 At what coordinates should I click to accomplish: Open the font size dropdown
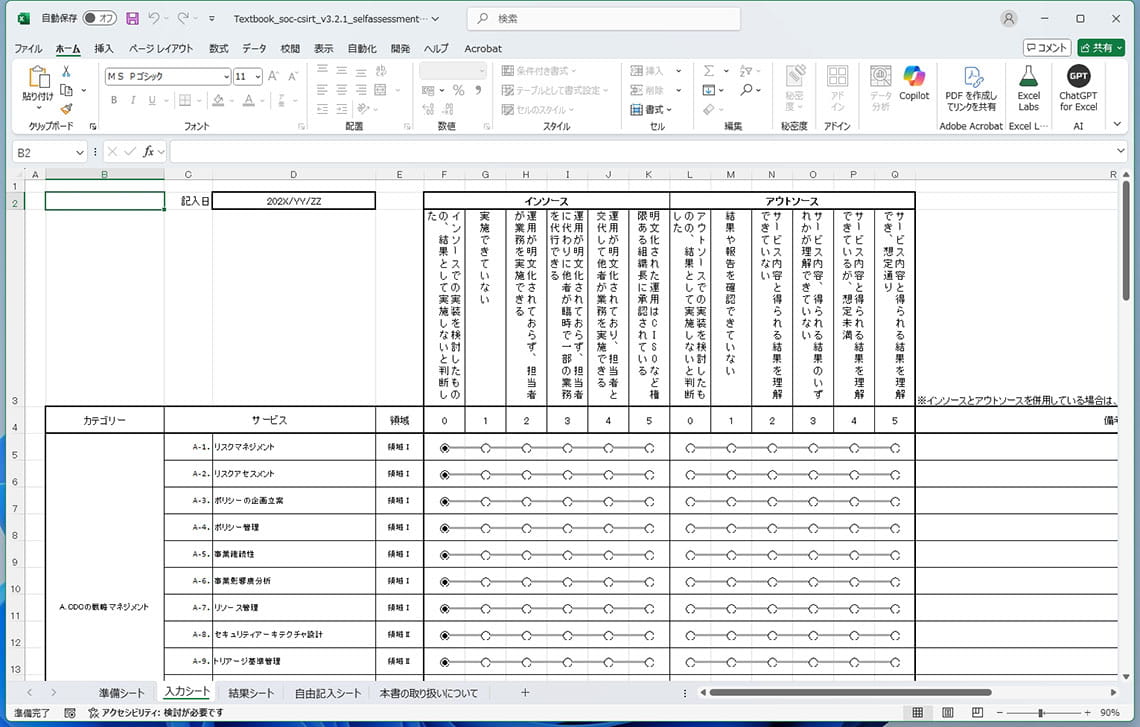(x=259, y=76)
